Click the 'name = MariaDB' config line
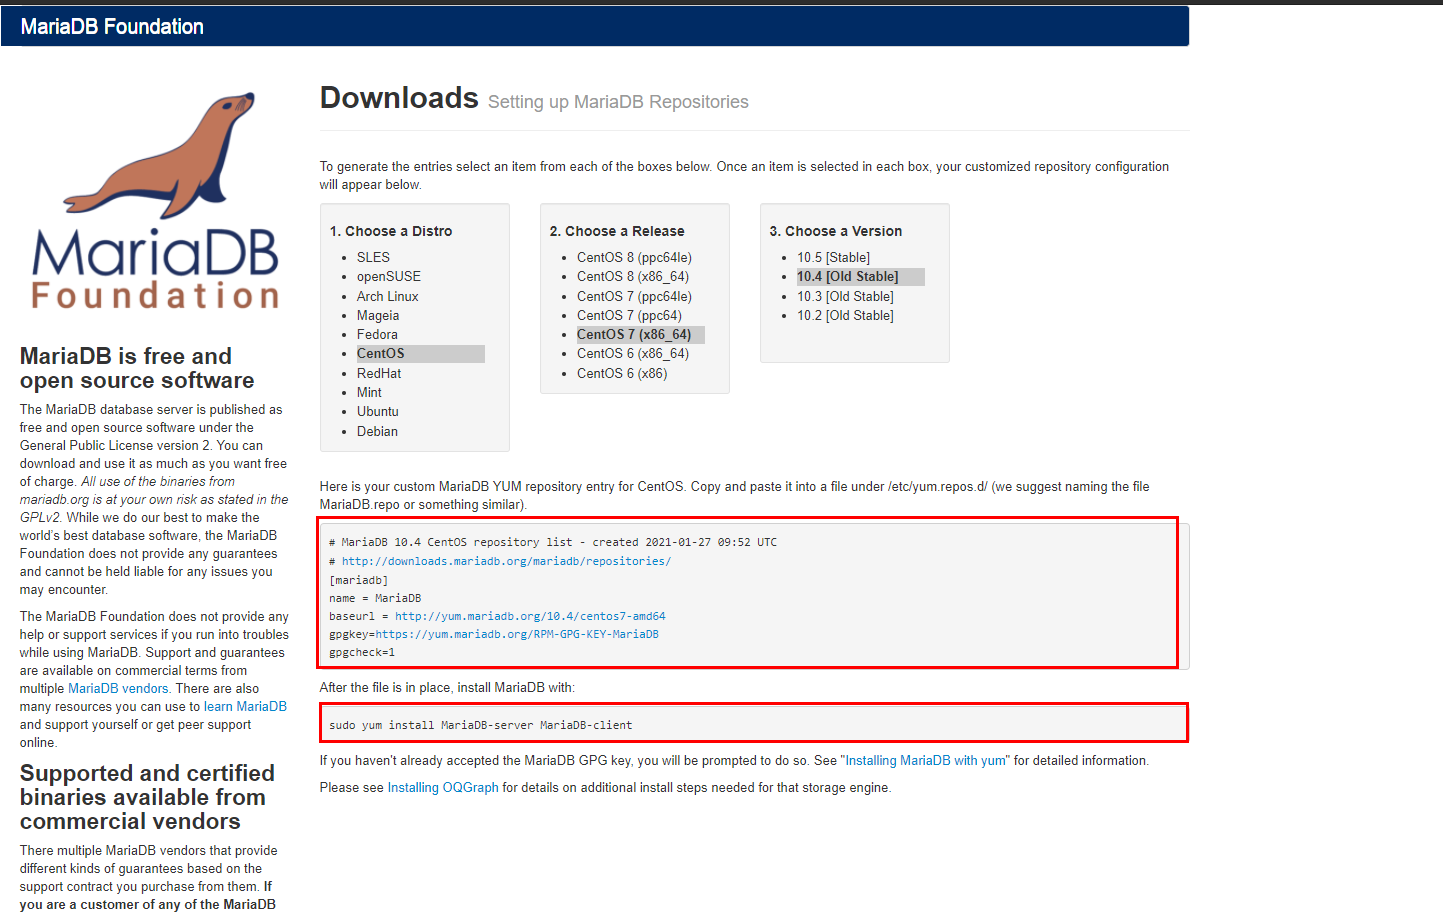The height and width of the screenshot is (917, 1443). click(375, 598)
